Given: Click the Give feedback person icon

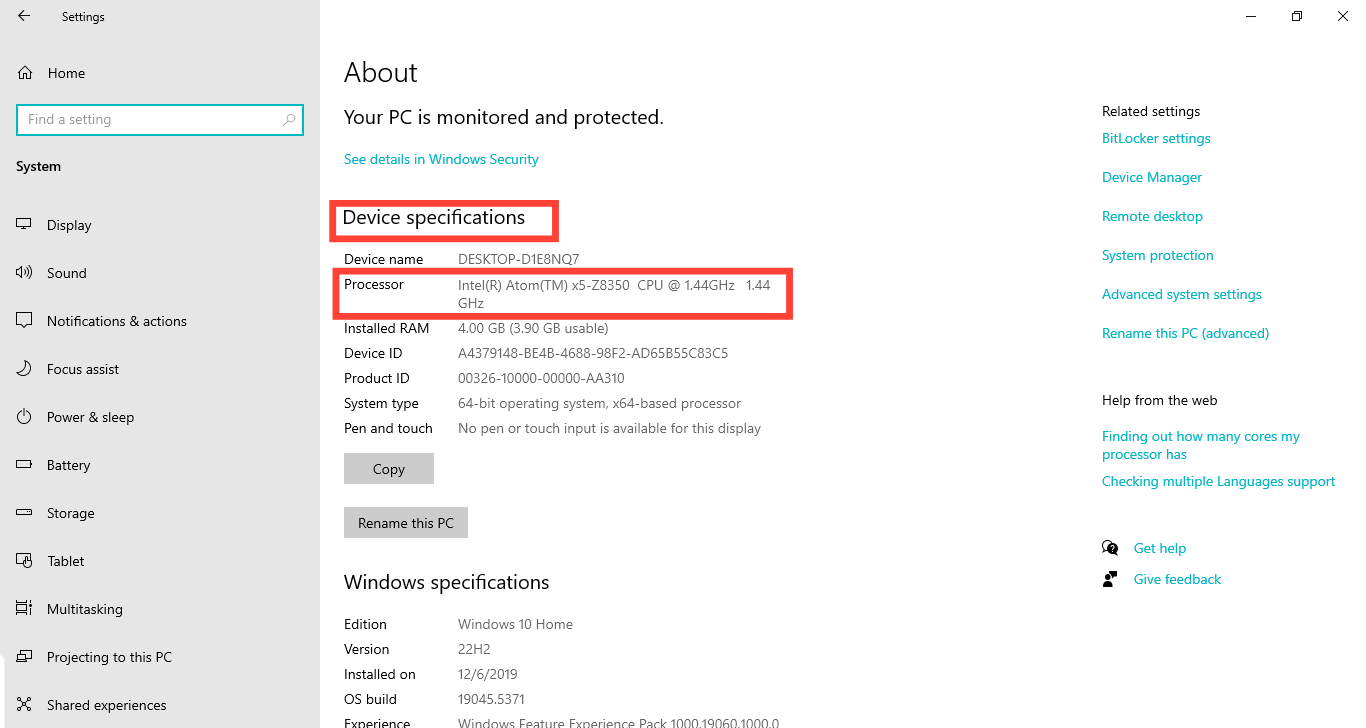Looking at the screenshot, I should tap(1110, 579).
